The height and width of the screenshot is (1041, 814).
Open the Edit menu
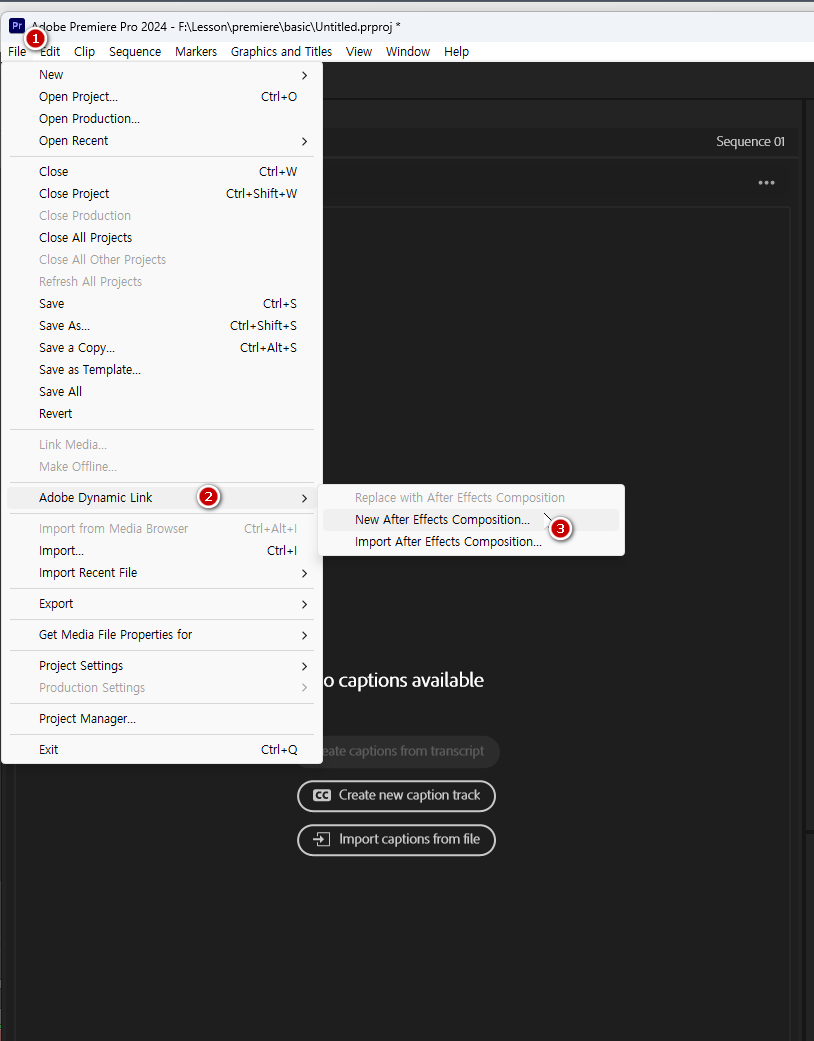tap(50, 52)
